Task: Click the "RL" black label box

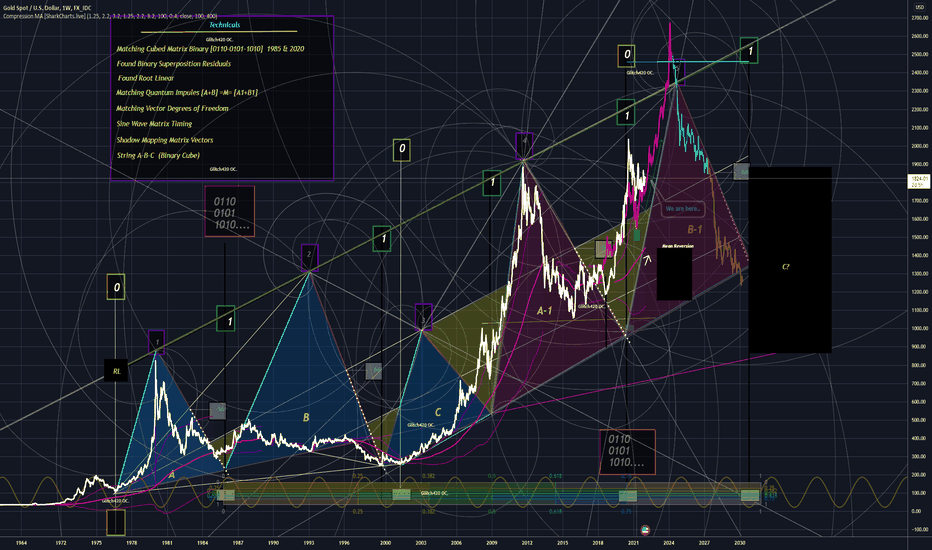Action: pos(116,371)
